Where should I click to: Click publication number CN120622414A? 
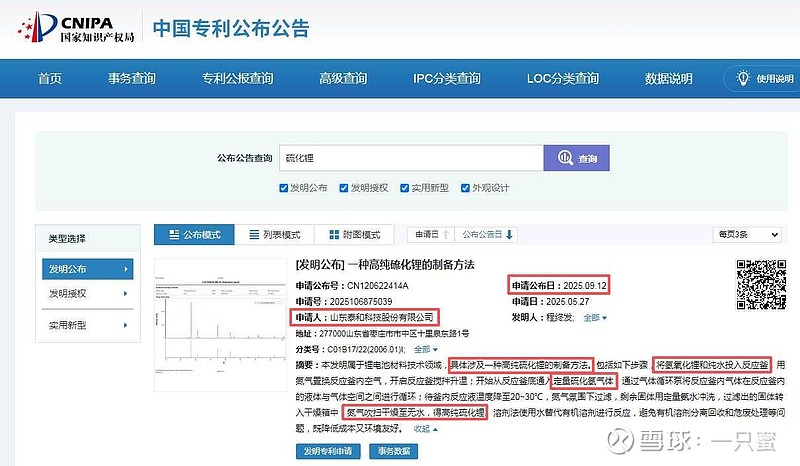(378, 285)
